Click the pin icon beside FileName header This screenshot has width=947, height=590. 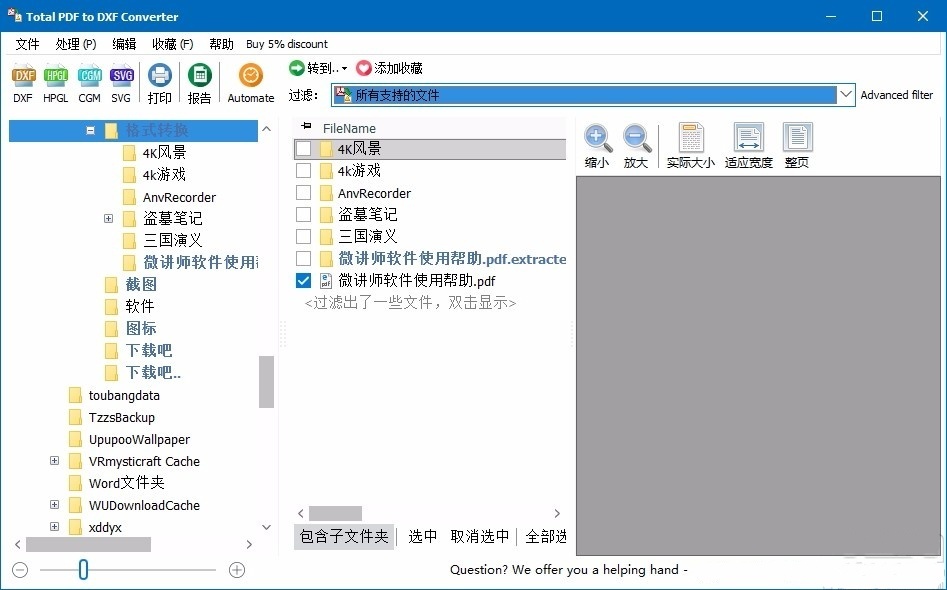tap(307, 127)
